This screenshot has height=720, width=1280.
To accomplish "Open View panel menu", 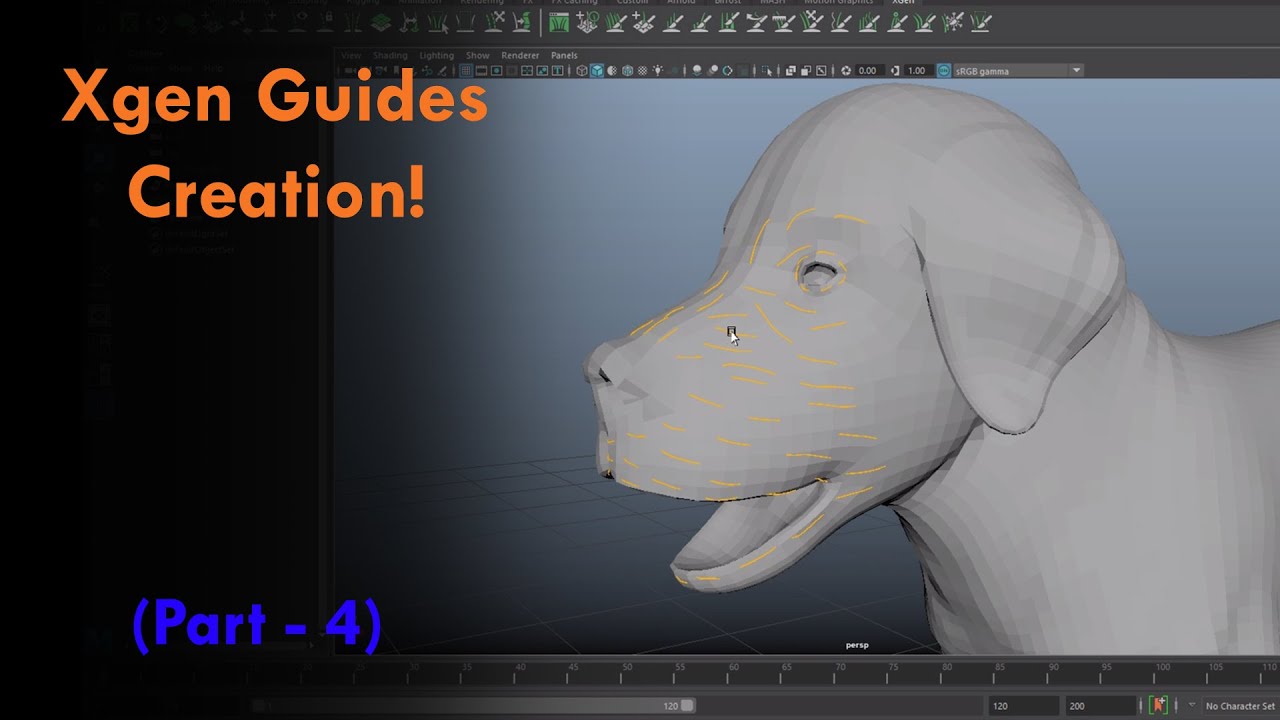I will [351, 56].
